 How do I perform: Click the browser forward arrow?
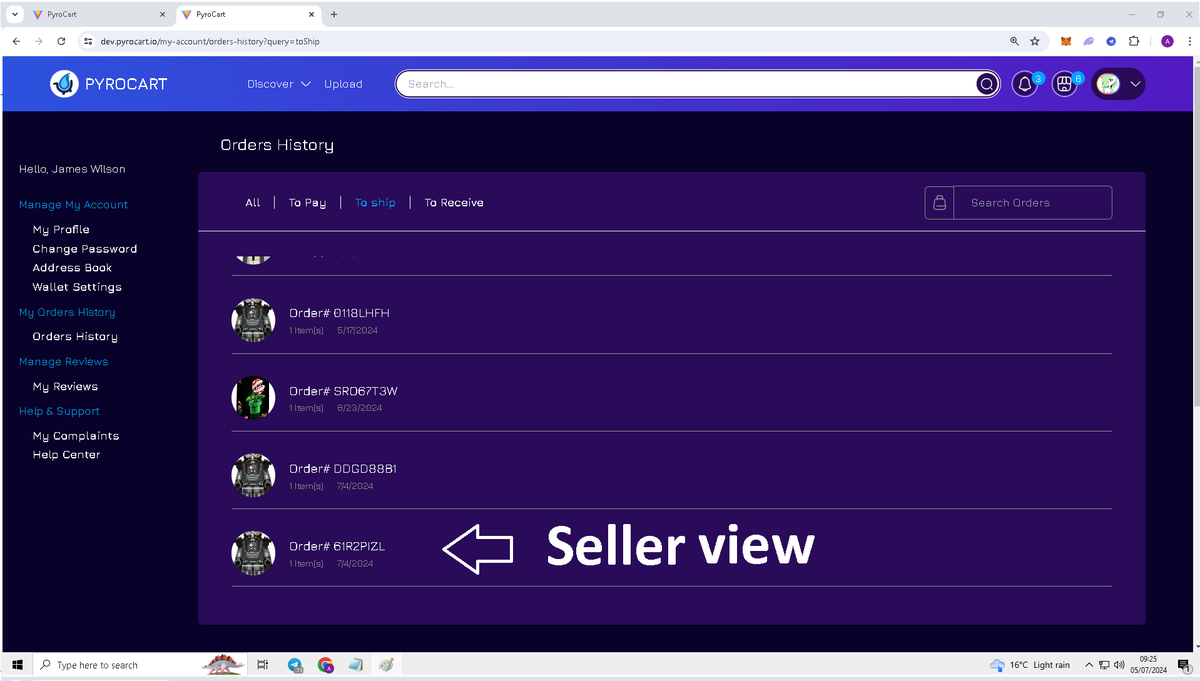pyautogui.click(x=39, y=41)
